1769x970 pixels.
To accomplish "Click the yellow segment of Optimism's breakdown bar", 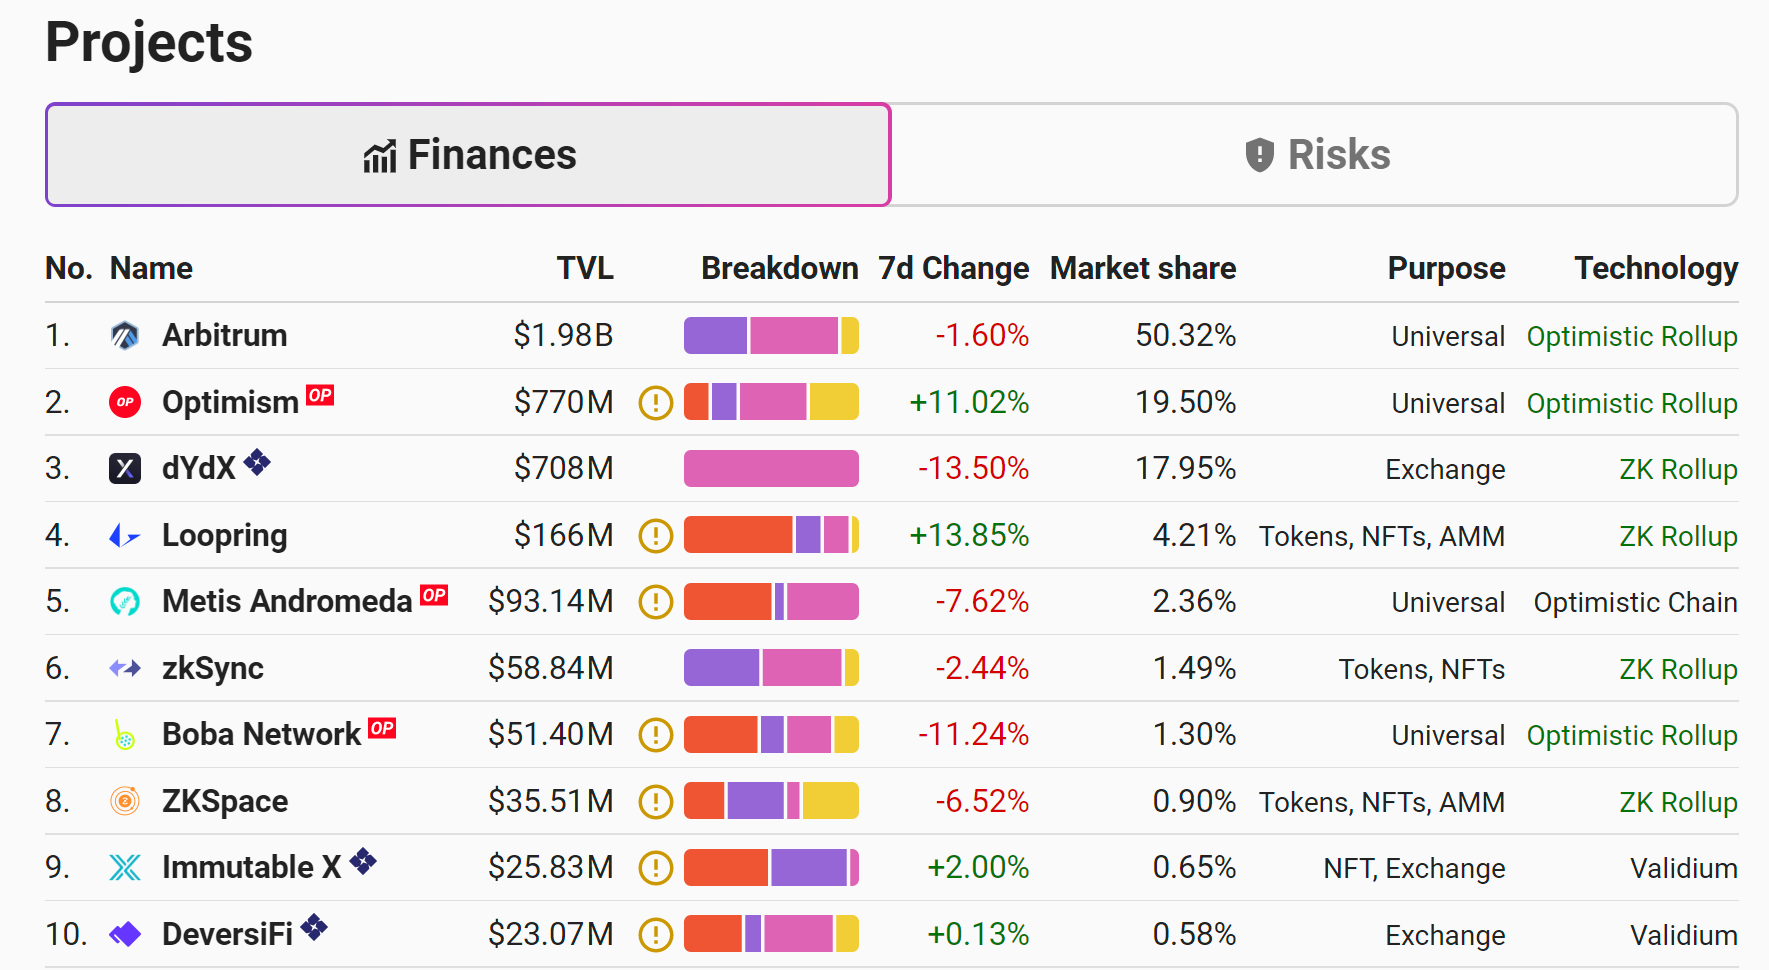I will [833, 402].
